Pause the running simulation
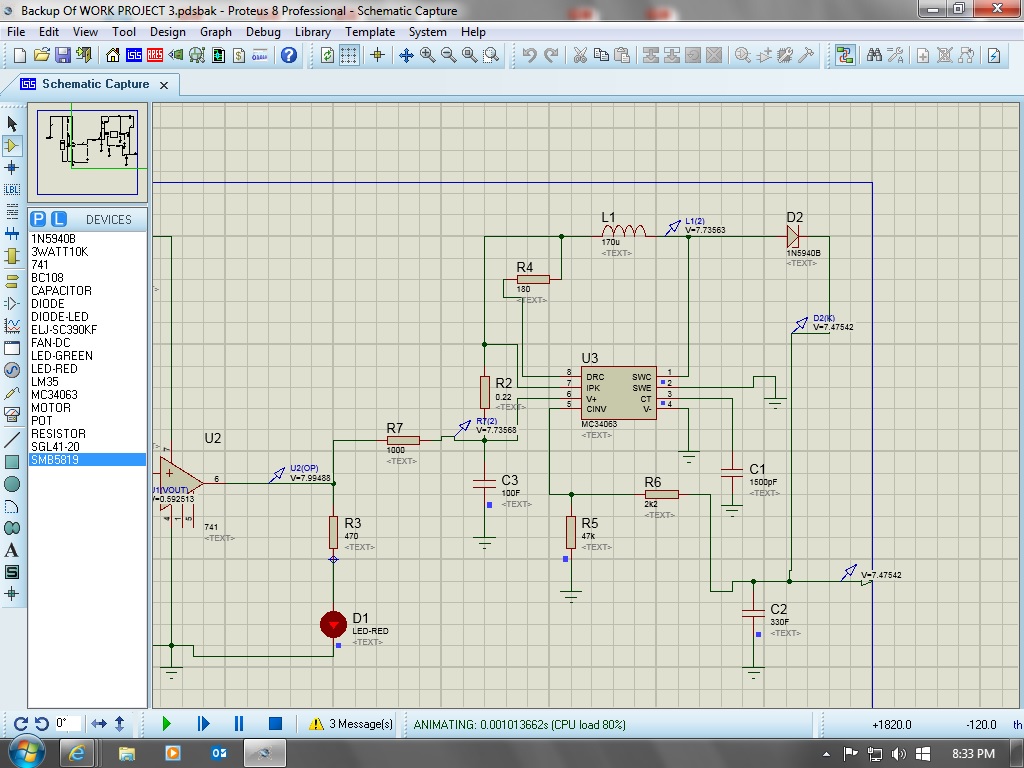 click(x=237, y=723)
